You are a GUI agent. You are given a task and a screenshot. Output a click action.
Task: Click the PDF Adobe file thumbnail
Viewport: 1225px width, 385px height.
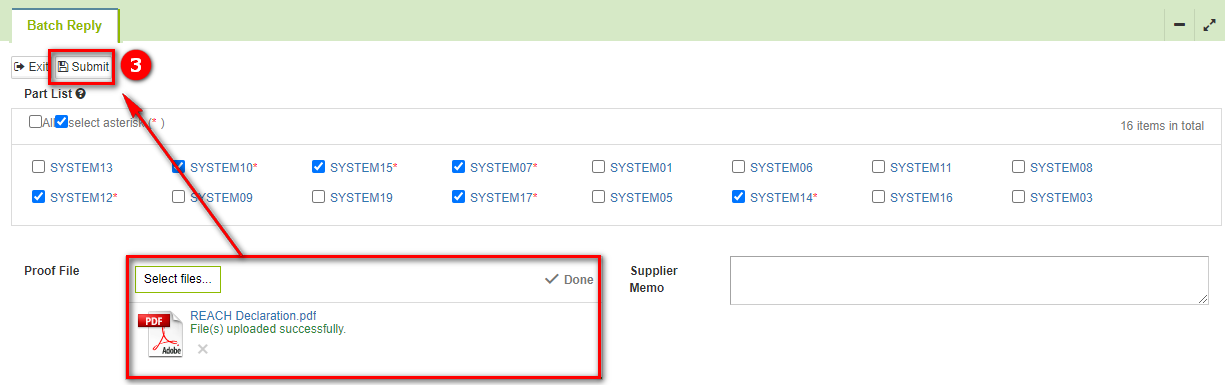[161, 334]
